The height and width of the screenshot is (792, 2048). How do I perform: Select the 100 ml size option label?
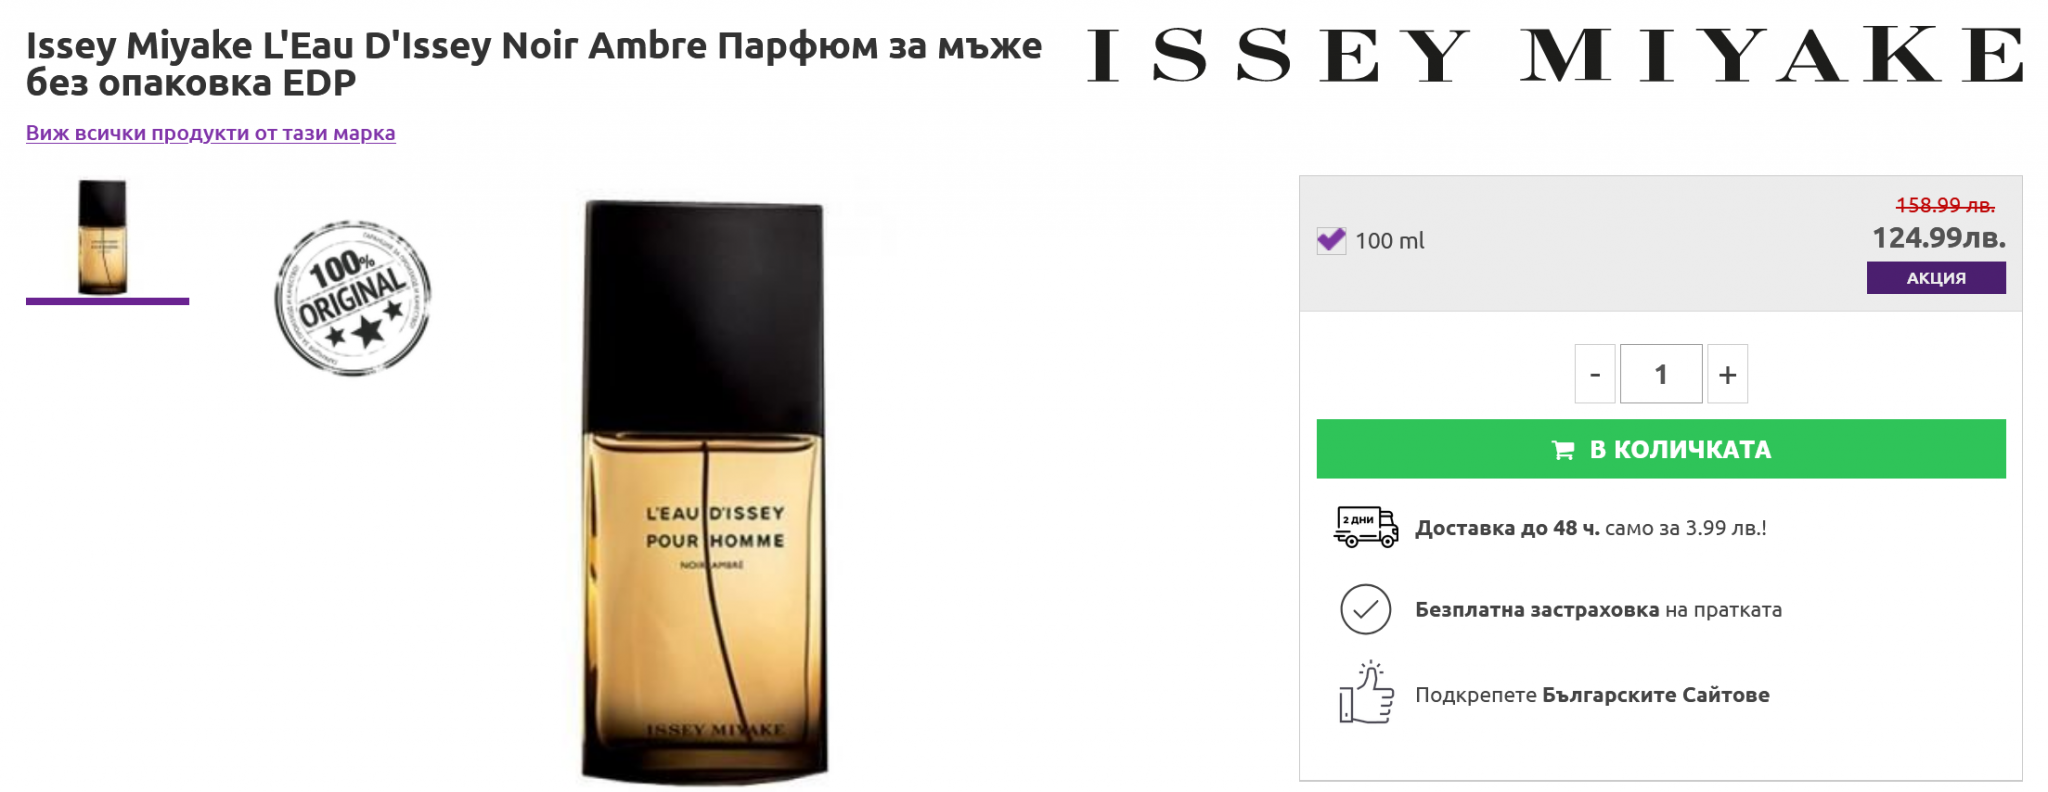[1390, 241]
